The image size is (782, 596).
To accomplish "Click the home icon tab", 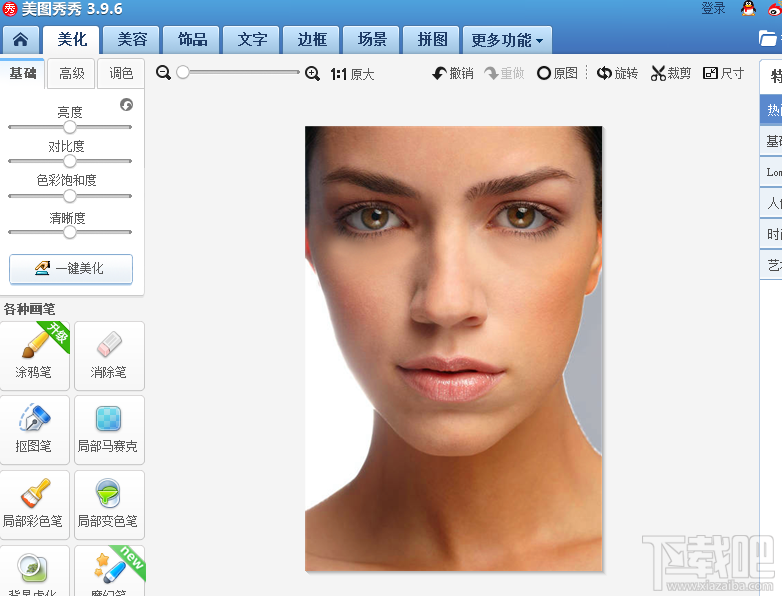I will 20,40.
